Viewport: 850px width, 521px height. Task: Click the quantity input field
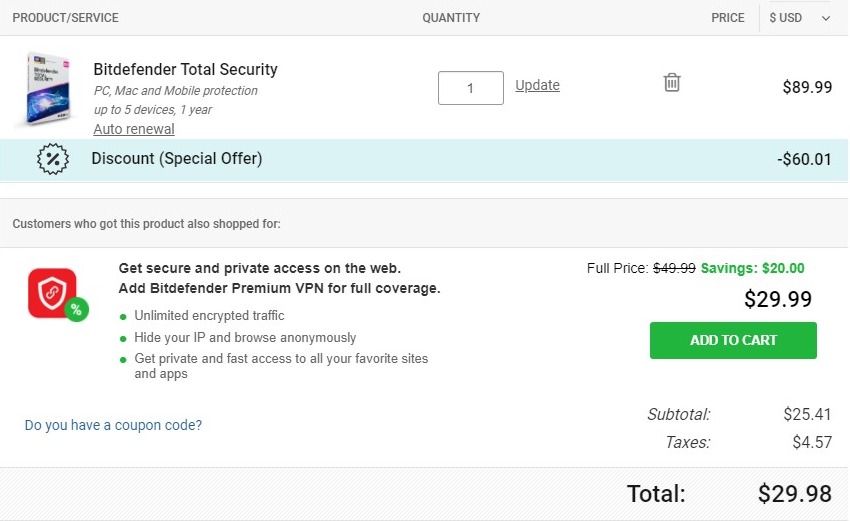click(470, 87)
